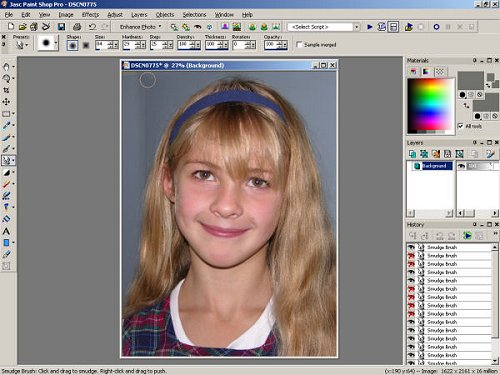Create a new image with New icon
The width and height of the screenshot is (500, 375).
(11, 27)
